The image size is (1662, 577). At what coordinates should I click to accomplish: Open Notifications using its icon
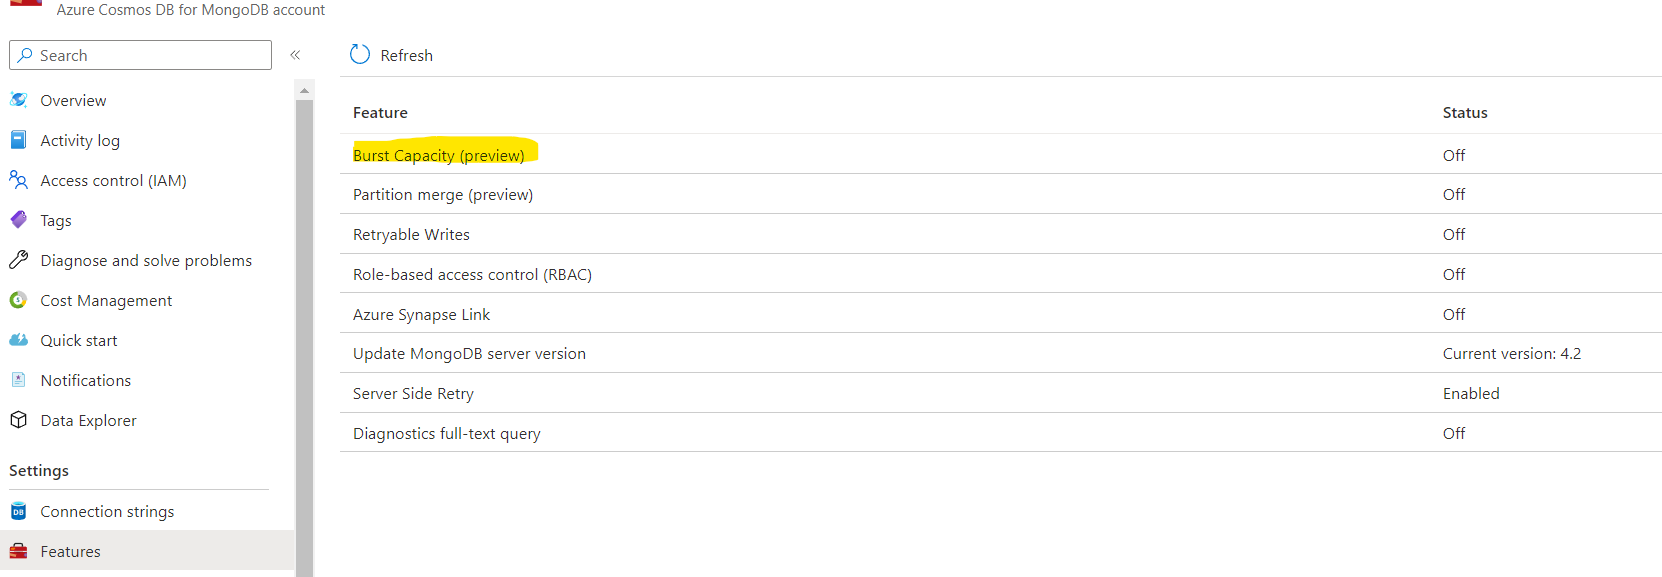point(18,380)
